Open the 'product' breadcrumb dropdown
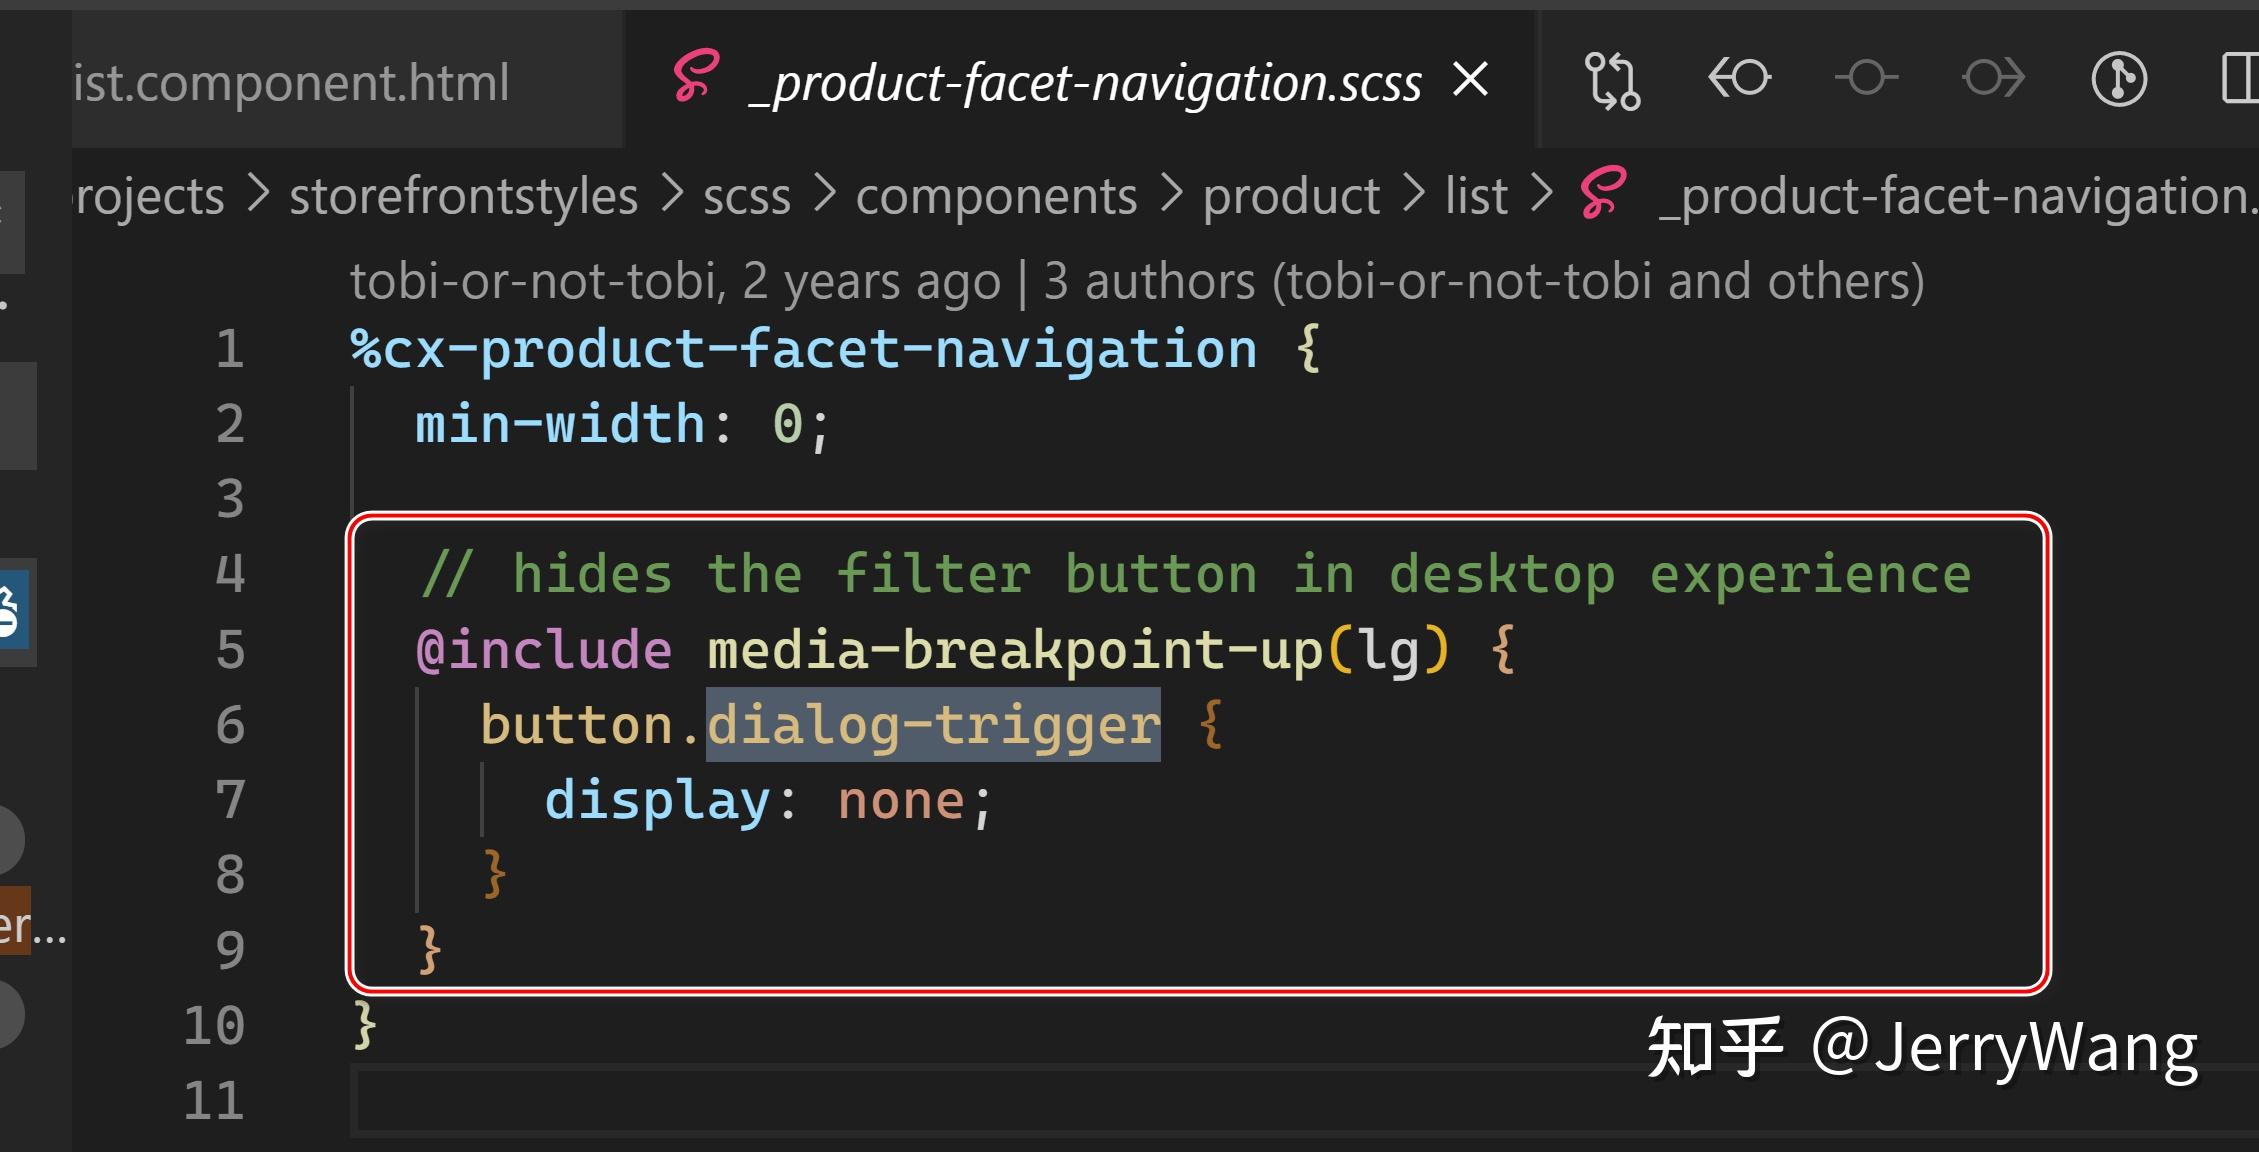2259x1152 pixels. point(1290,196)
